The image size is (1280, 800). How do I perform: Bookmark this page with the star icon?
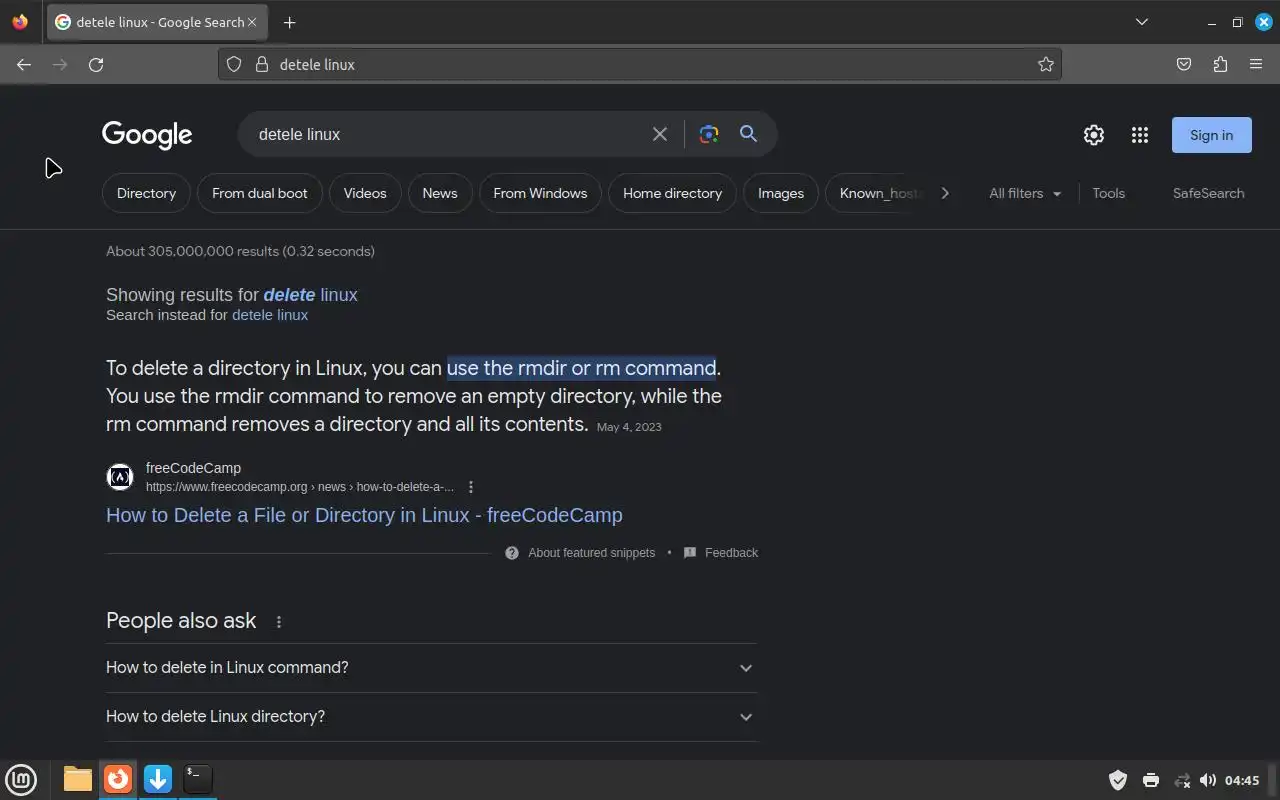click(1046, 64)
